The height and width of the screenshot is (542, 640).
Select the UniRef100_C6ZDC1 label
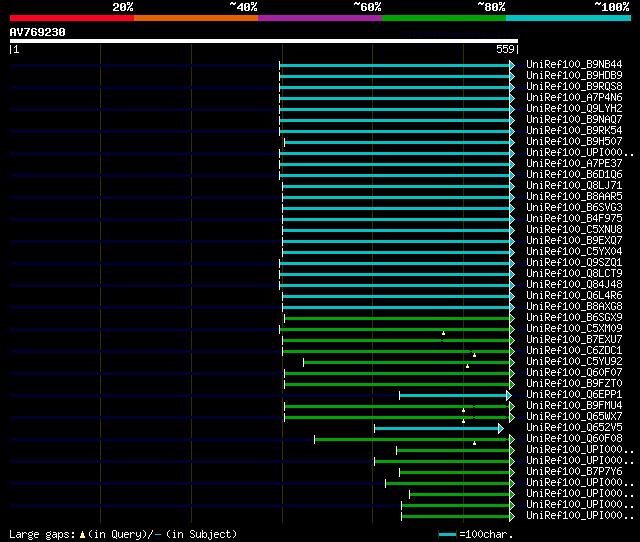tap(574, 351)
